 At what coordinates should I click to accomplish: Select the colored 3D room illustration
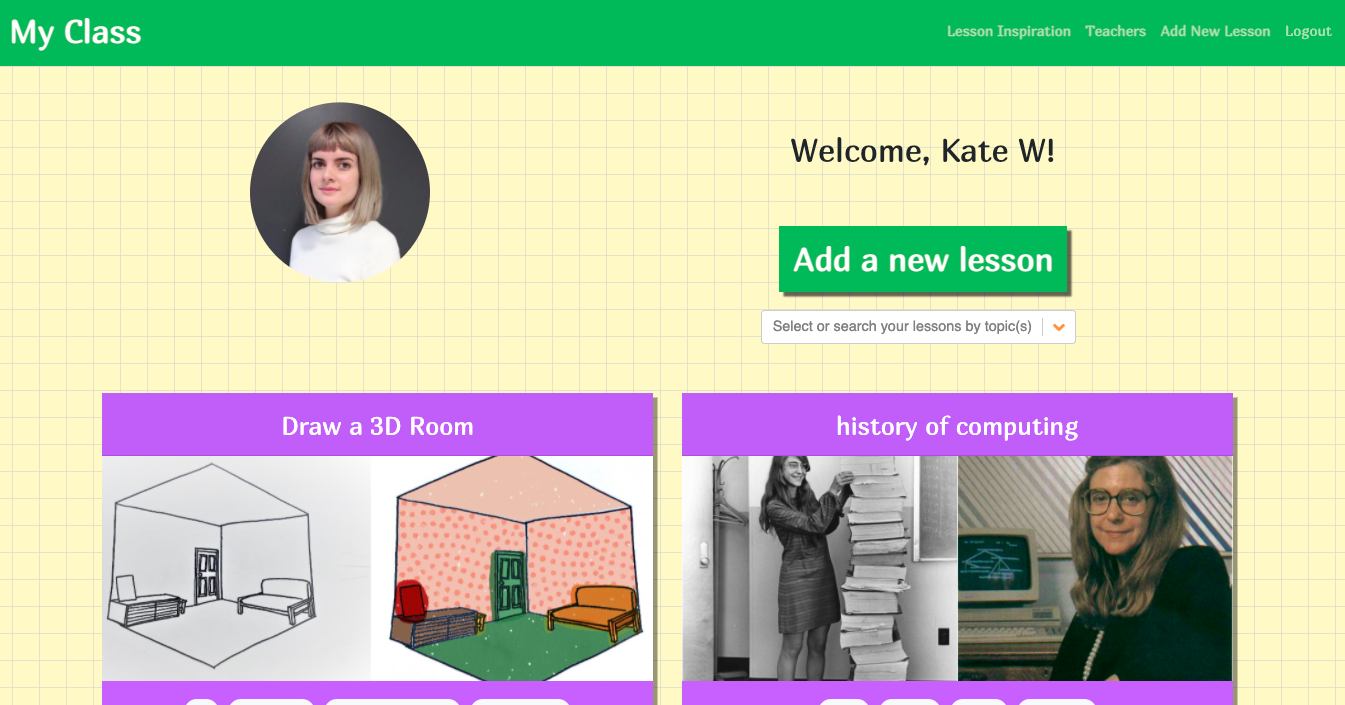tap(512, 568)
